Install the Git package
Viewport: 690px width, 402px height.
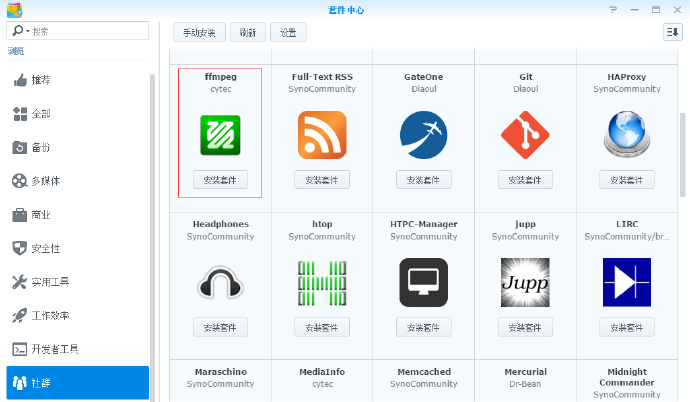[x=525, y=179]
